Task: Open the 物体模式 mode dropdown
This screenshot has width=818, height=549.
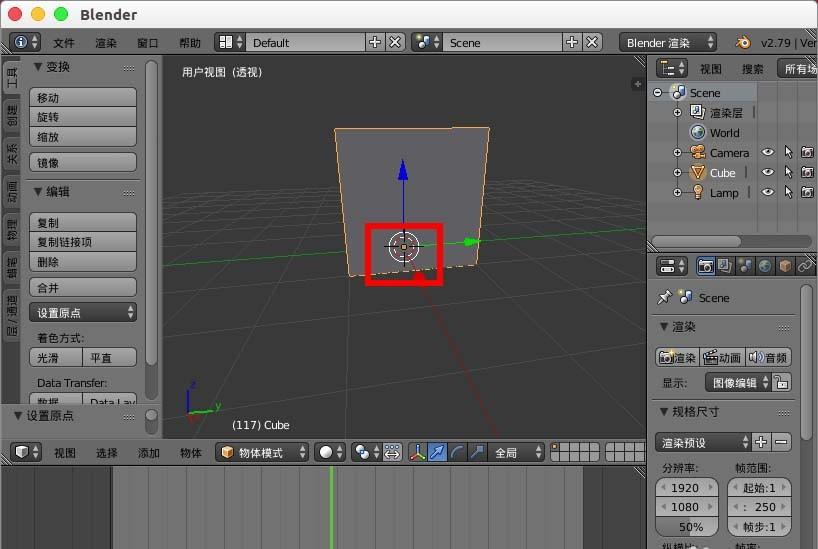Action: tap(261, 452)
